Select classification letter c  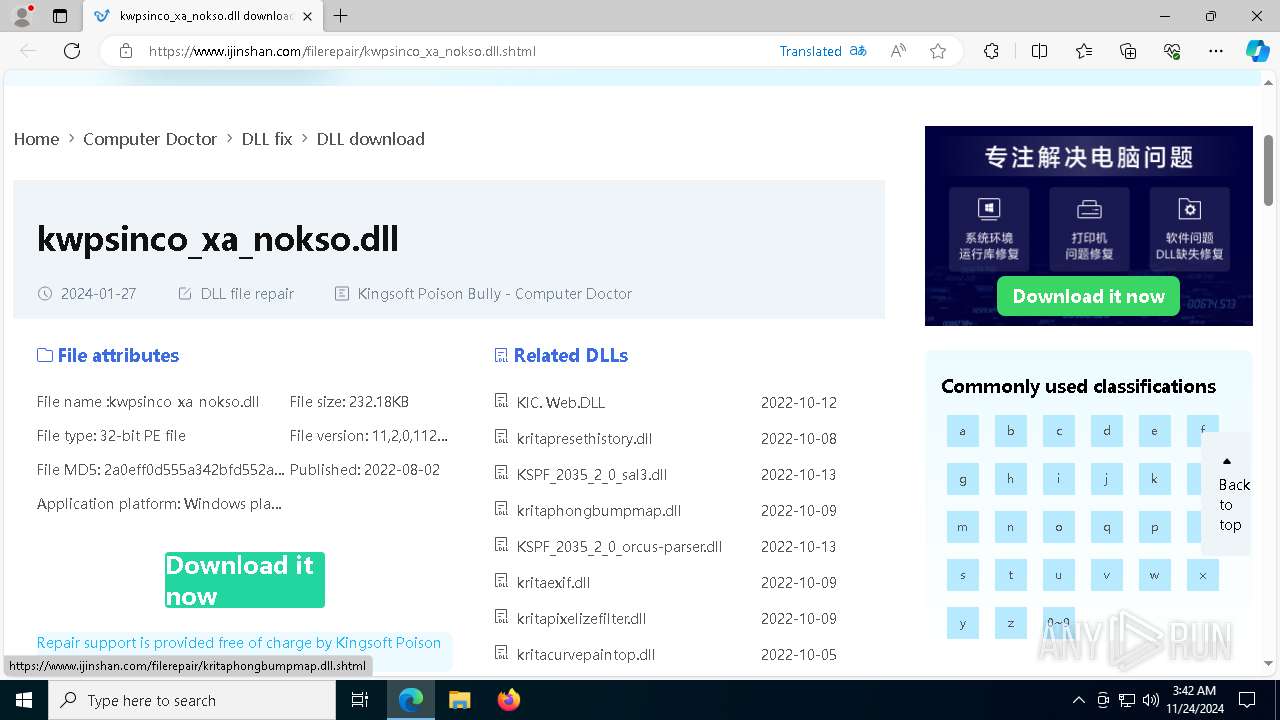tap(1059, 431)
